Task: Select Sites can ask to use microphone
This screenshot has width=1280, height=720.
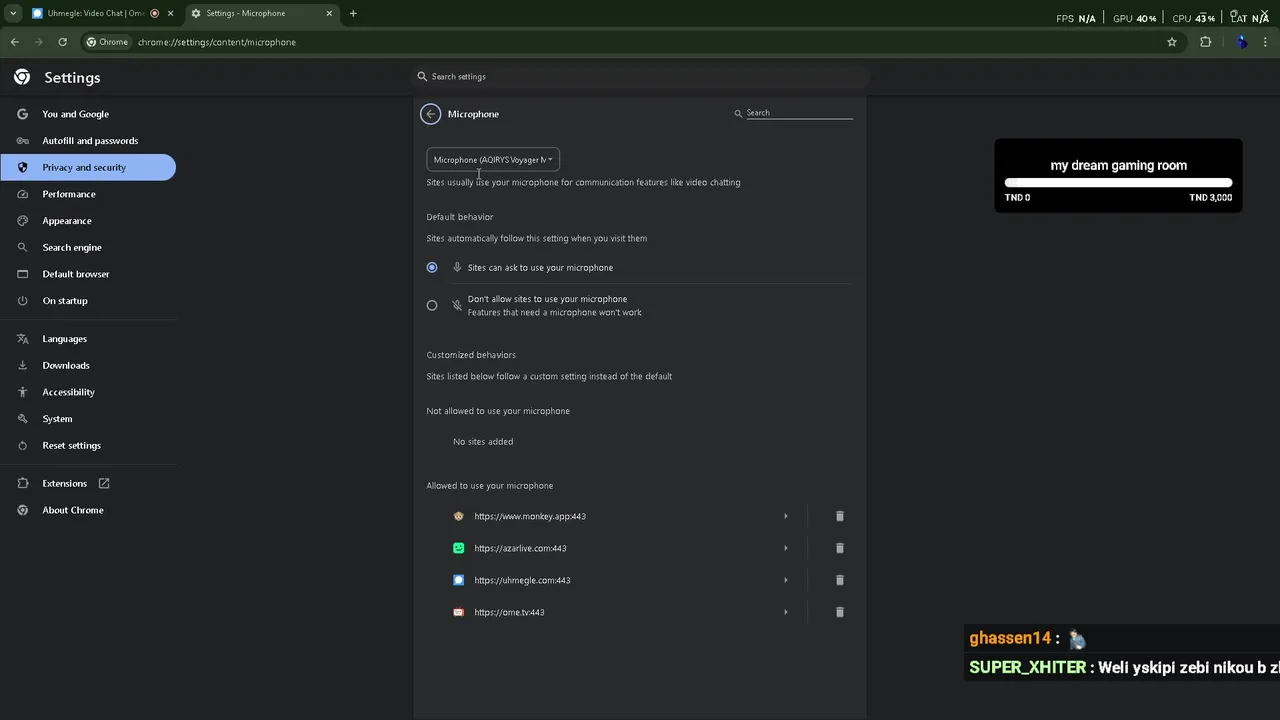Action: [432, 268]
